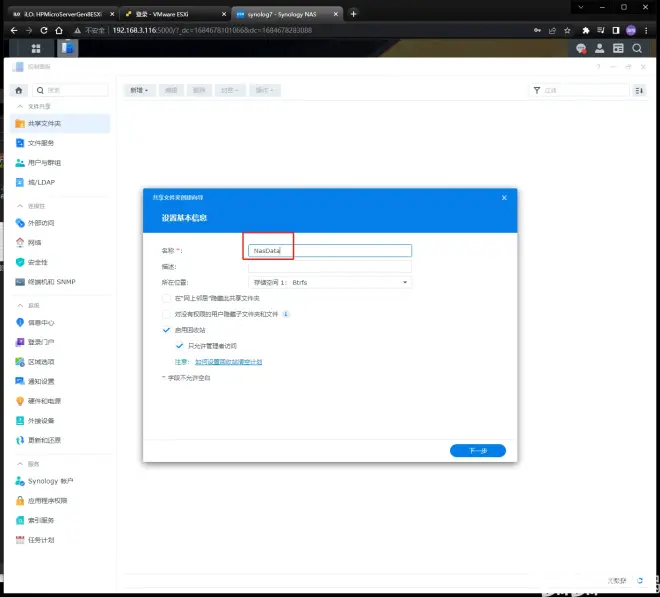Switch to the VMware ESXi login tab
The width and height of the screenshot is (660, 597).
click(175, 14)
